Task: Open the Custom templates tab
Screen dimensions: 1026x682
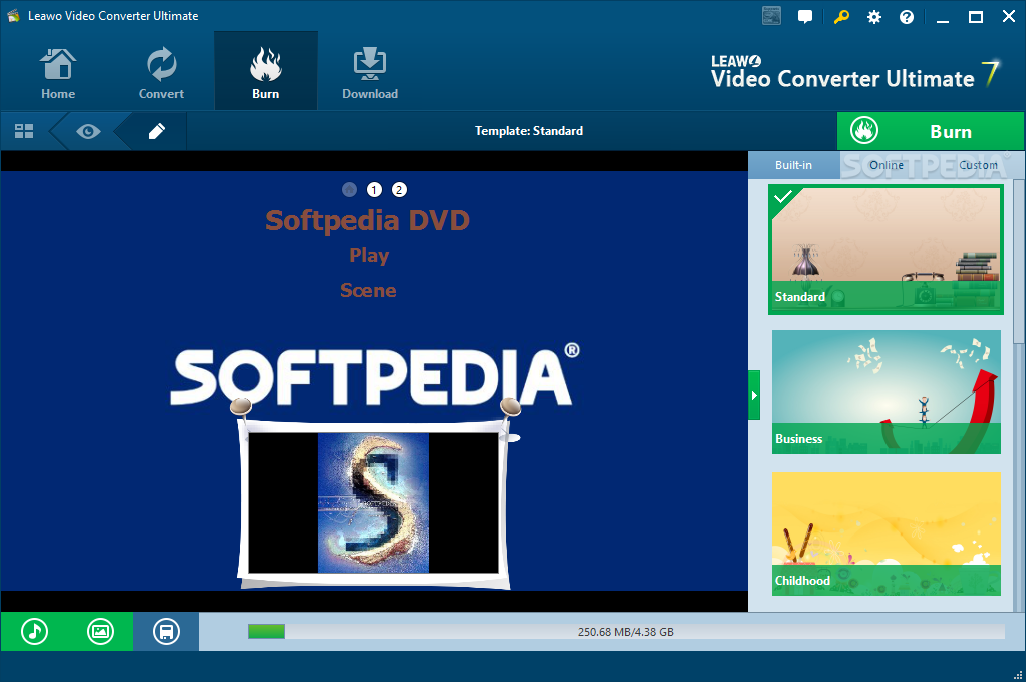Action: [978, 165]
